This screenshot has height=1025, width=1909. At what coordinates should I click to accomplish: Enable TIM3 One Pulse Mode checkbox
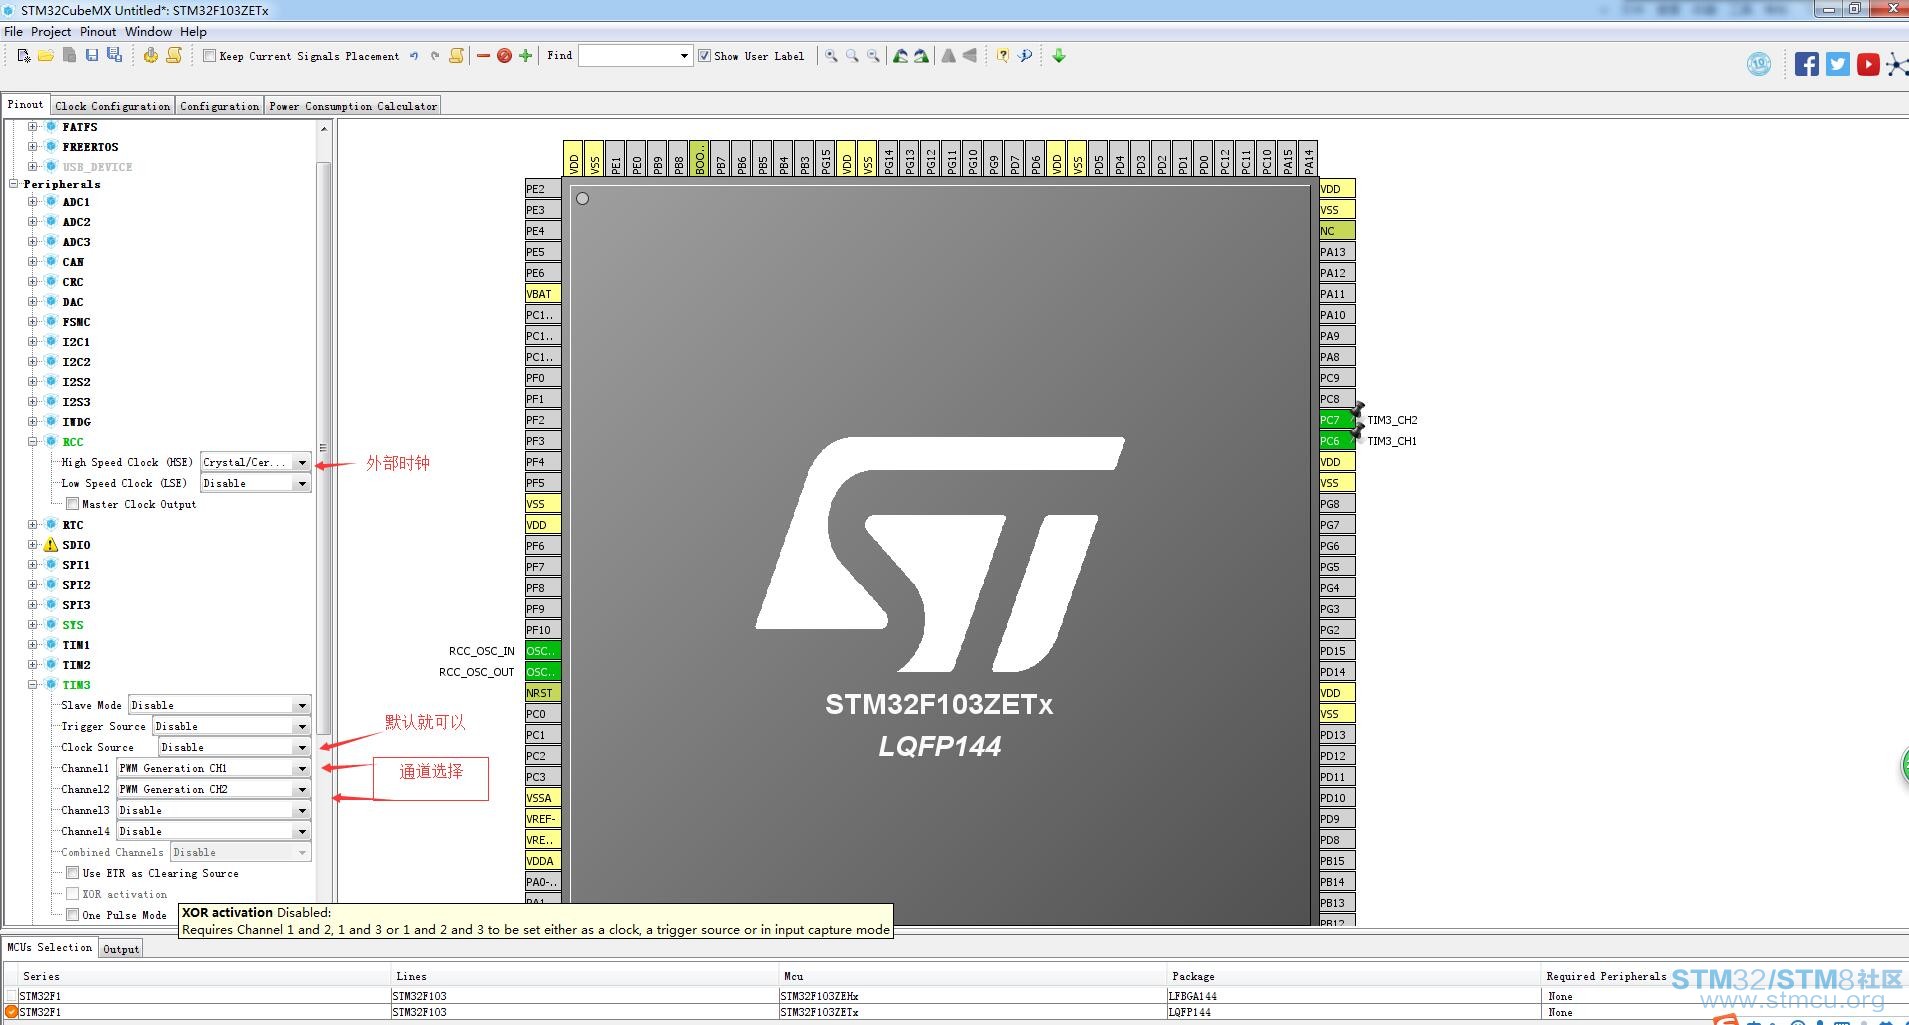click(x=72, y=915)
